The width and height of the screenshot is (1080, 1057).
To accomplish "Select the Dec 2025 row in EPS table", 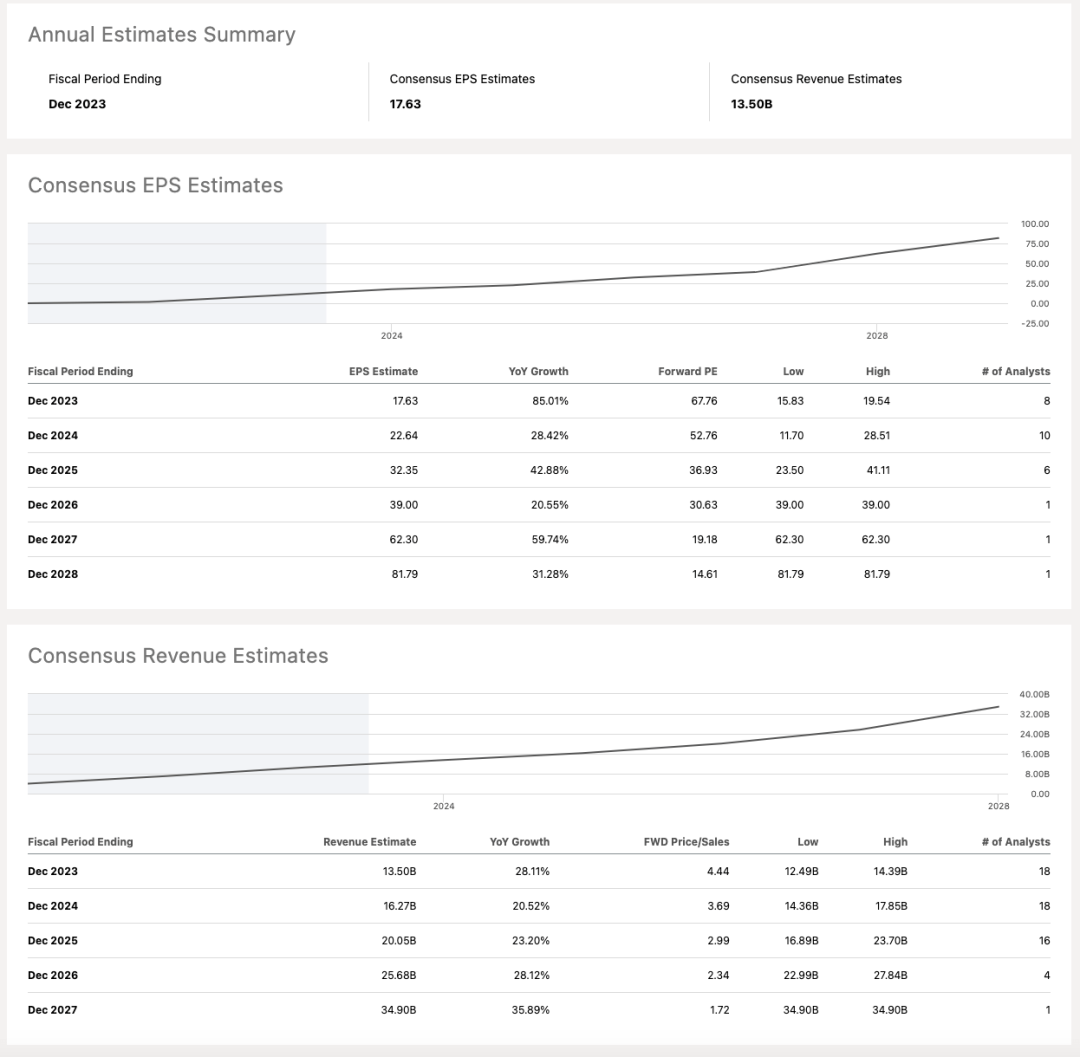I will (53, 470).
